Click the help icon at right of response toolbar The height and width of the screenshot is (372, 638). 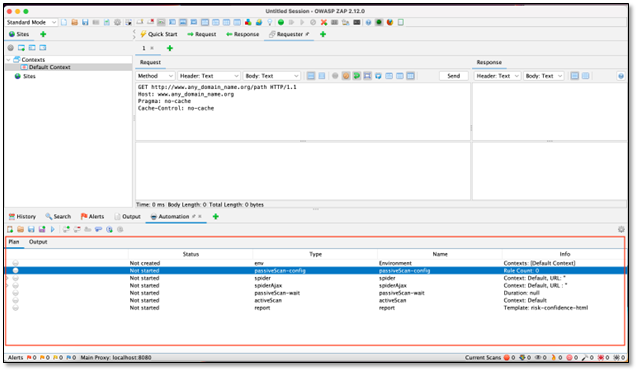[621, 76]
